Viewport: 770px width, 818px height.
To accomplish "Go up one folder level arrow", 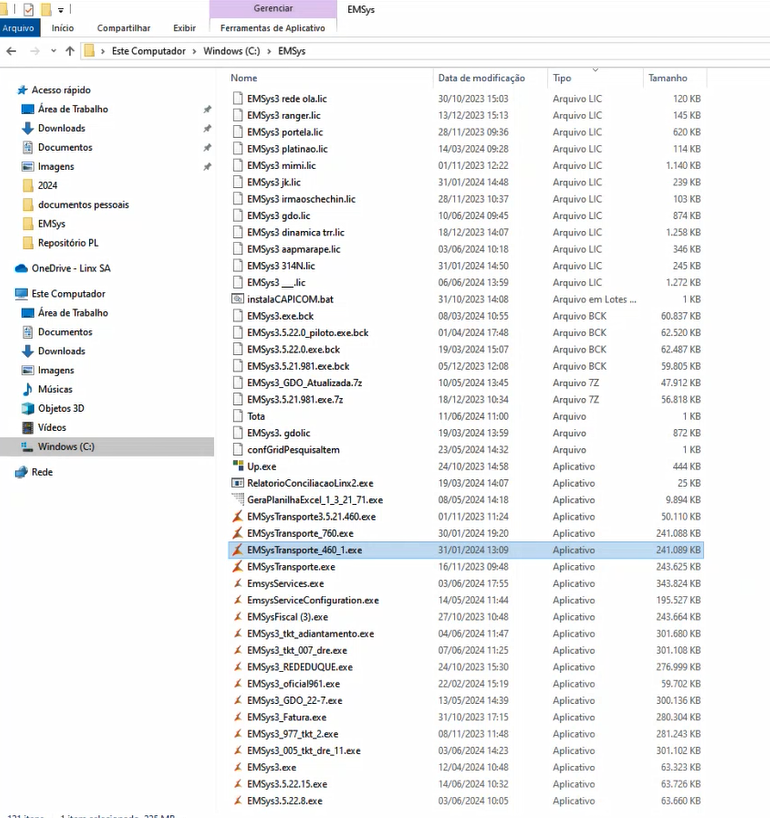I will (x=70, y=51).
